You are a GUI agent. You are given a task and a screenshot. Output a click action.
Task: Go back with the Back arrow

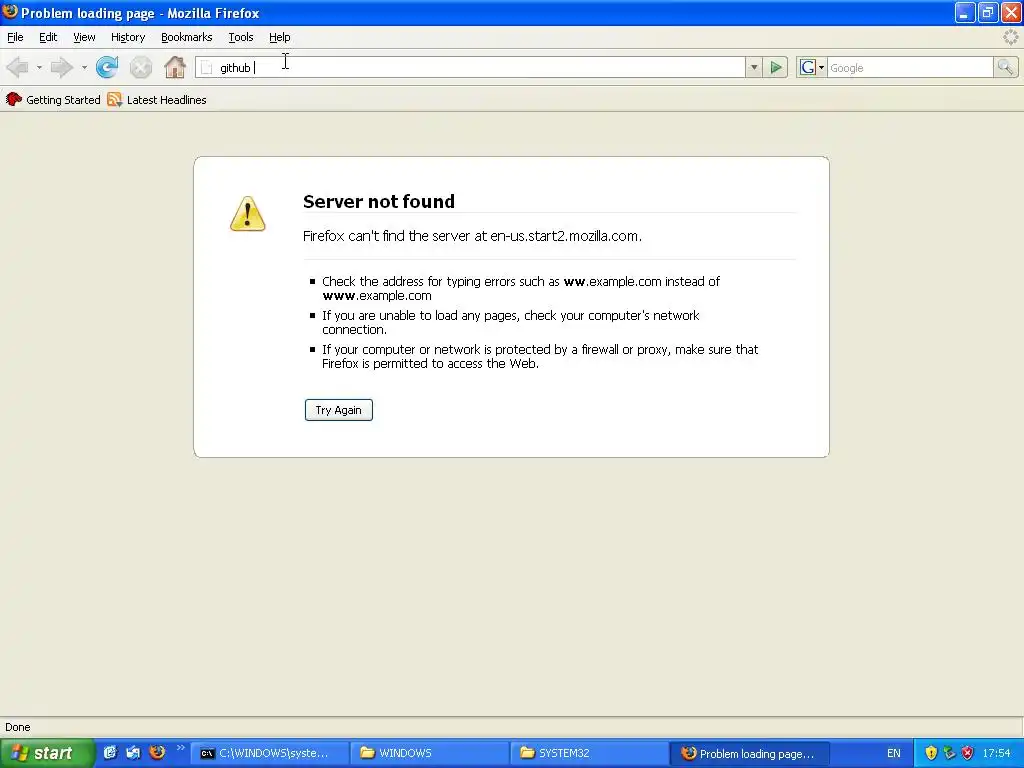[18, 67]
